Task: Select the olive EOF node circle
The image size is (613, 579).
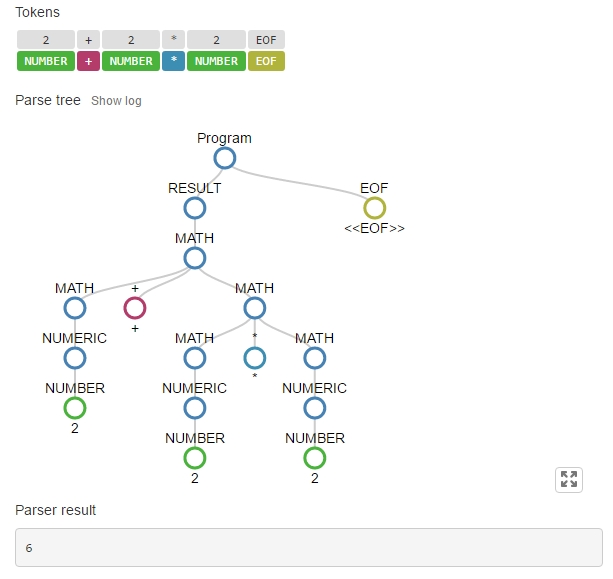Action: click(374, 208)
